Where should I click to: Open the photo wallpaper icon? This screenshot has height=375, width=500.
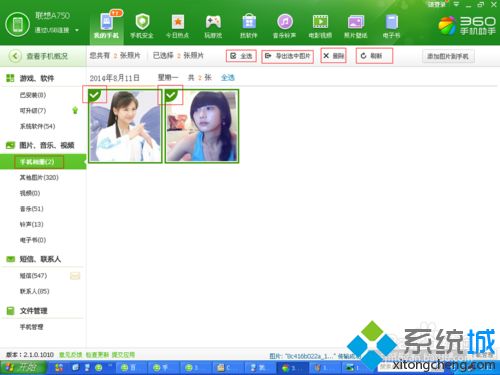click(356, 22)
